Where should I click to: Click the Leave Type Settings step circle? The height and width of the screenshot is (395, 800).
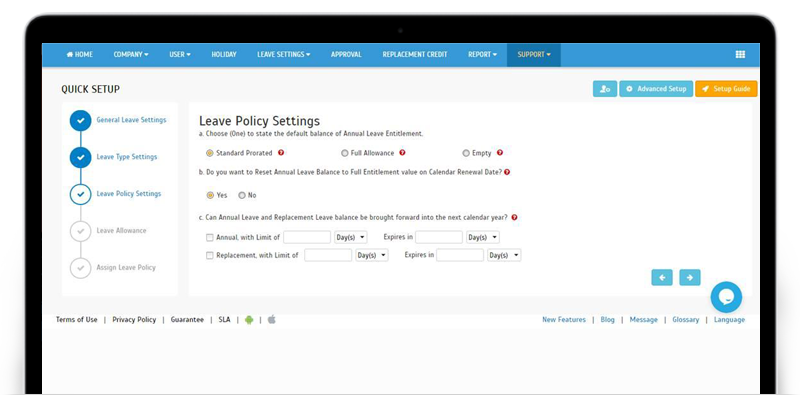(80, 157)
